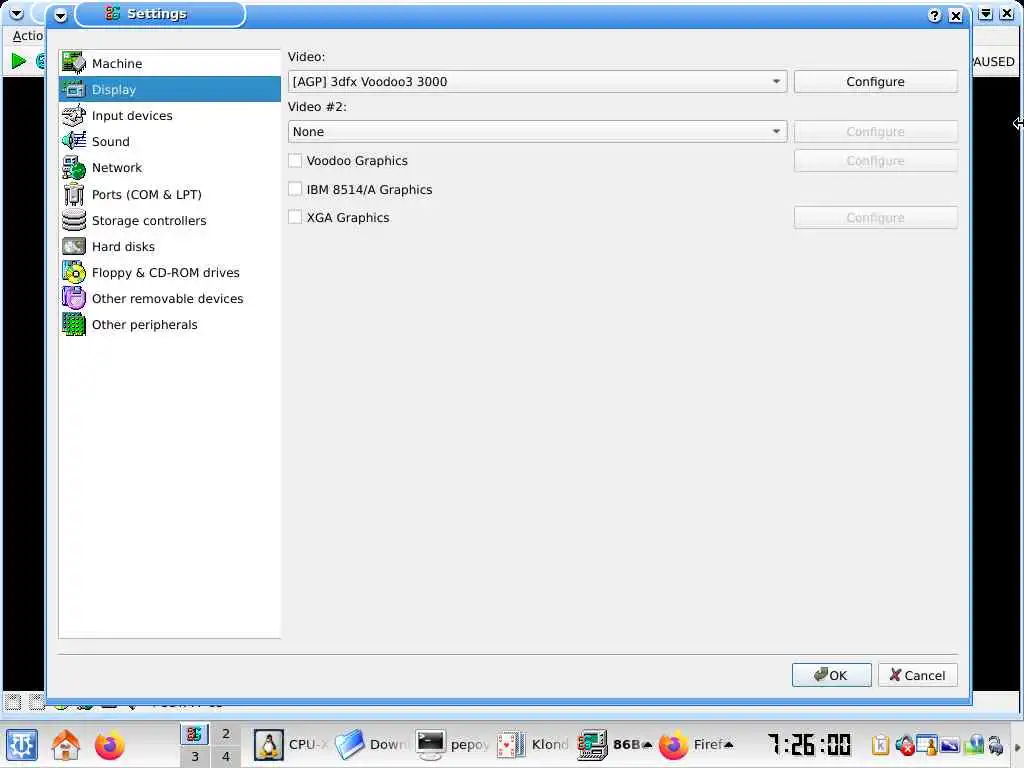Open the Settings window title menu arrow
Image resolution: width=1024 pixels, height=768 pixels.
pos(61,15)
